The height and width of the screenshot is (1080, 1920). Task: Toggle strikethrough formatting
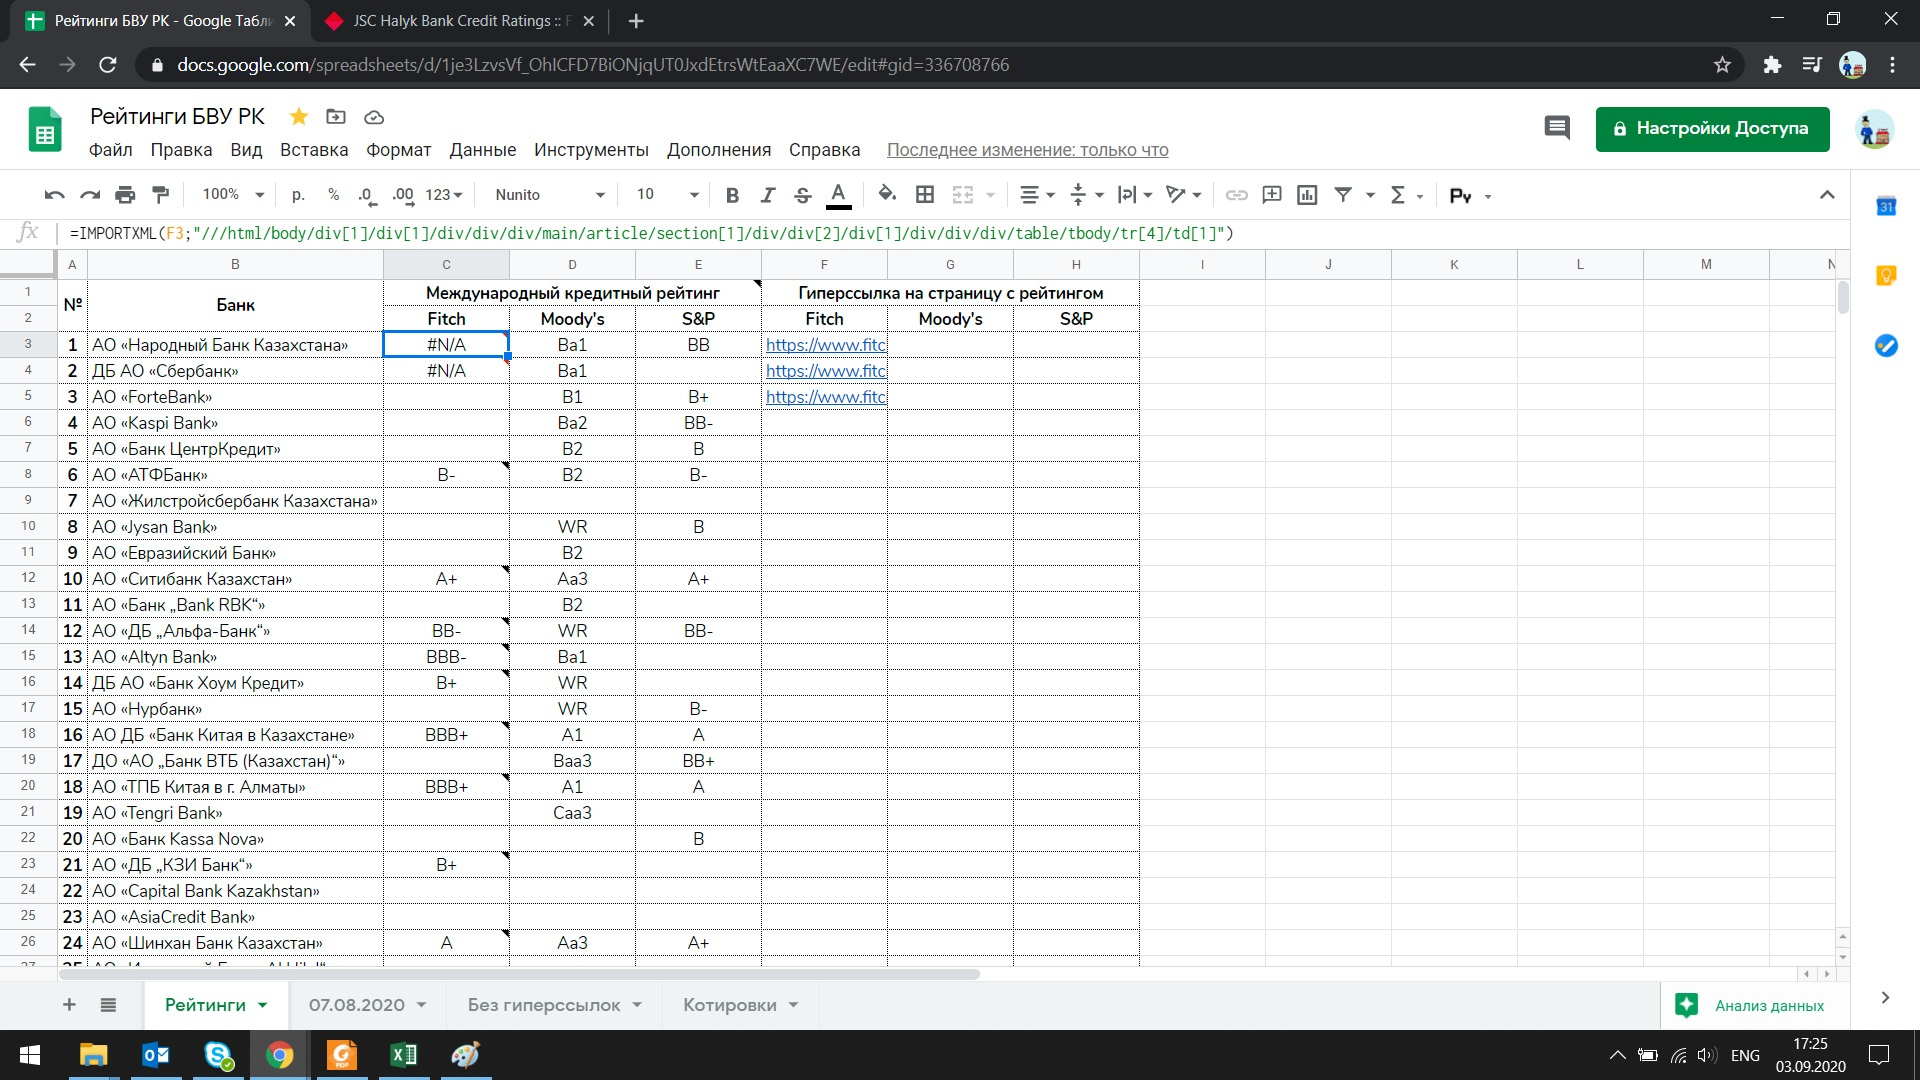pyautogui.click(x=802, y=195)
